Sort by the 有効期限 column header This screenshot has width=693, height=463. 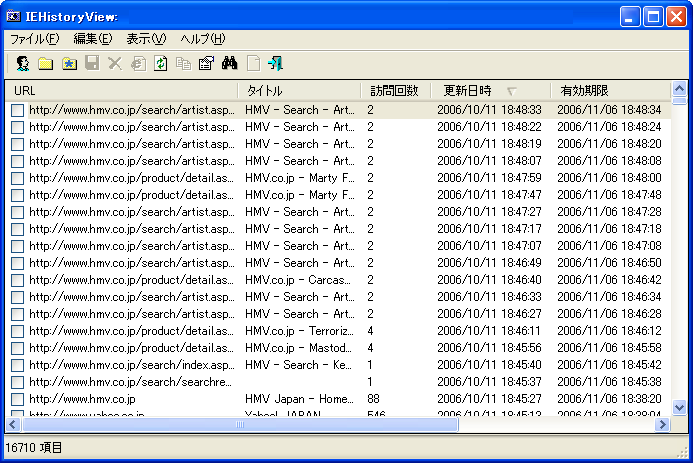pos(611,91)
